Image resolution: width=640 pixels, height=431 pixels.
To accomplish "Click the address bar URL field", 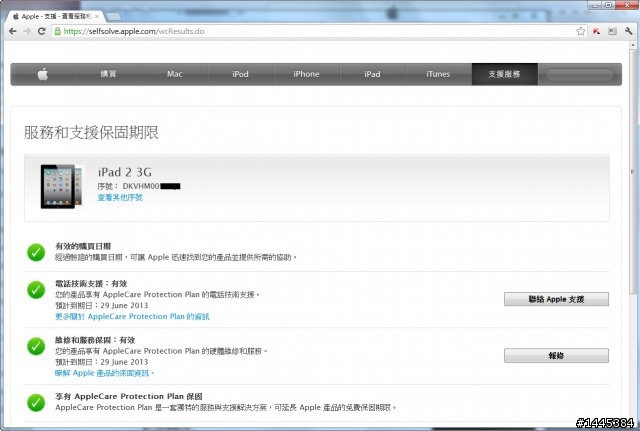I will coord(318,31).
